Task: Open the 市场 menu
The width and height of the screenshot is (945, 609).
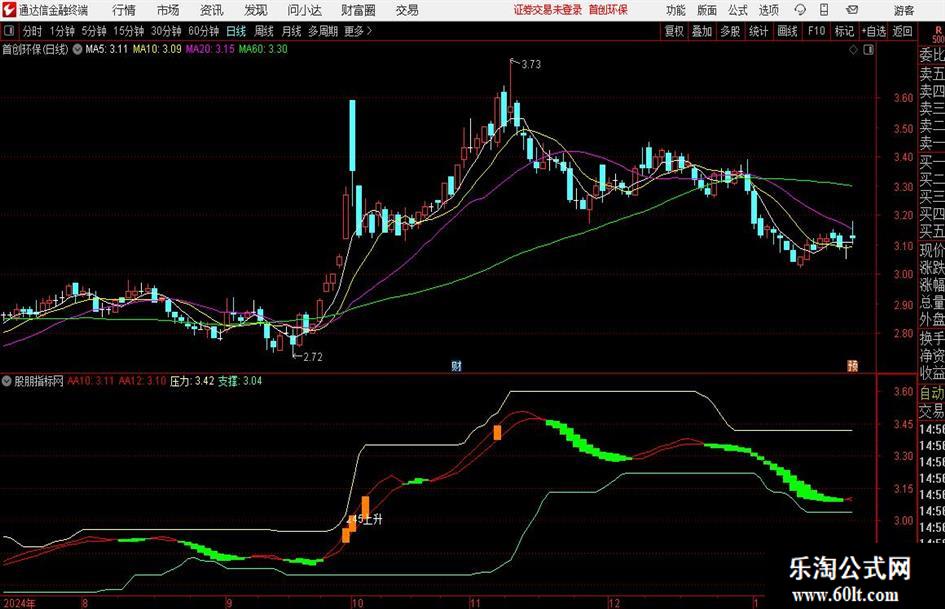Action: tap(168, 10)
